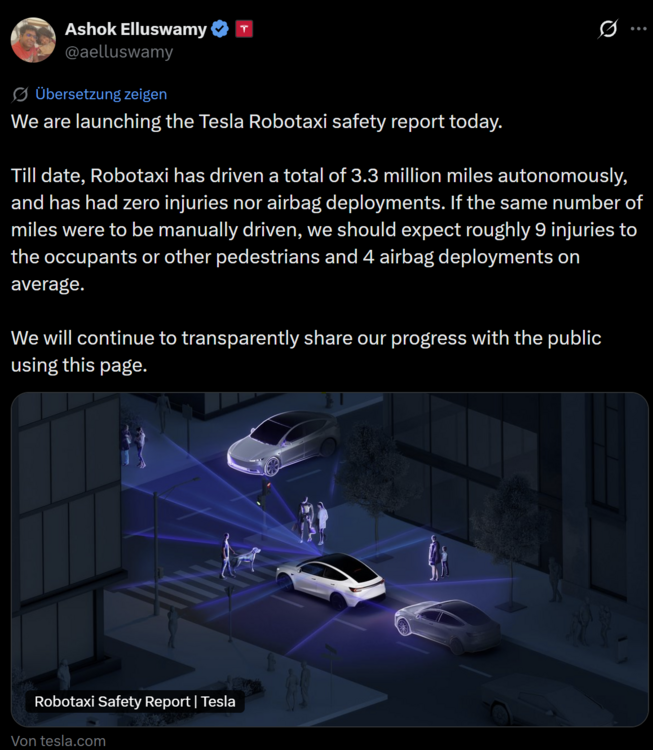
Task: Click the traffic light in the preview illustration
Action: pos(264,495)
